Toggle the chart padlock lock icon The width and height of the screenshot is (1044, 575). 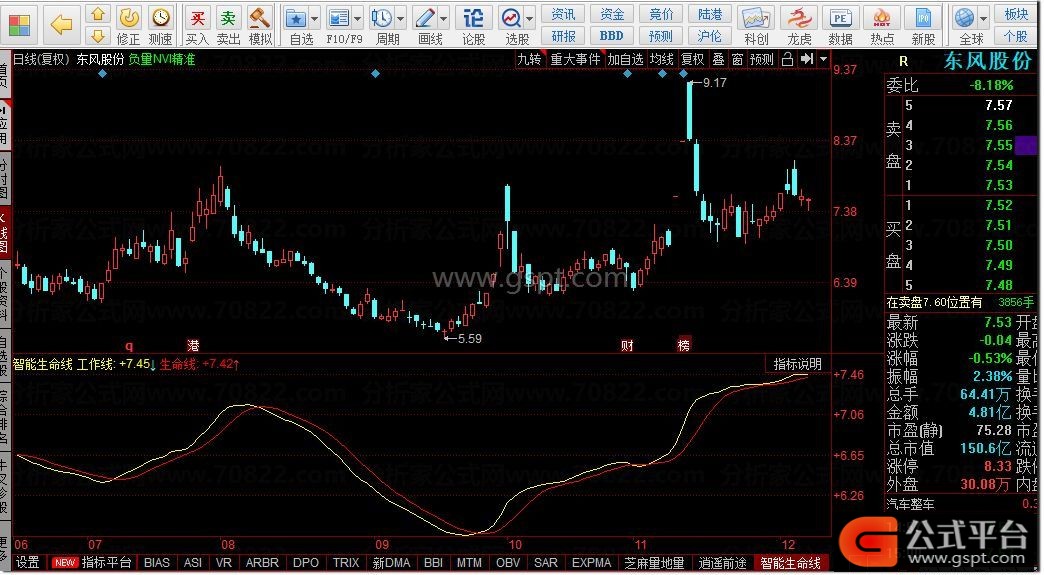788,59
